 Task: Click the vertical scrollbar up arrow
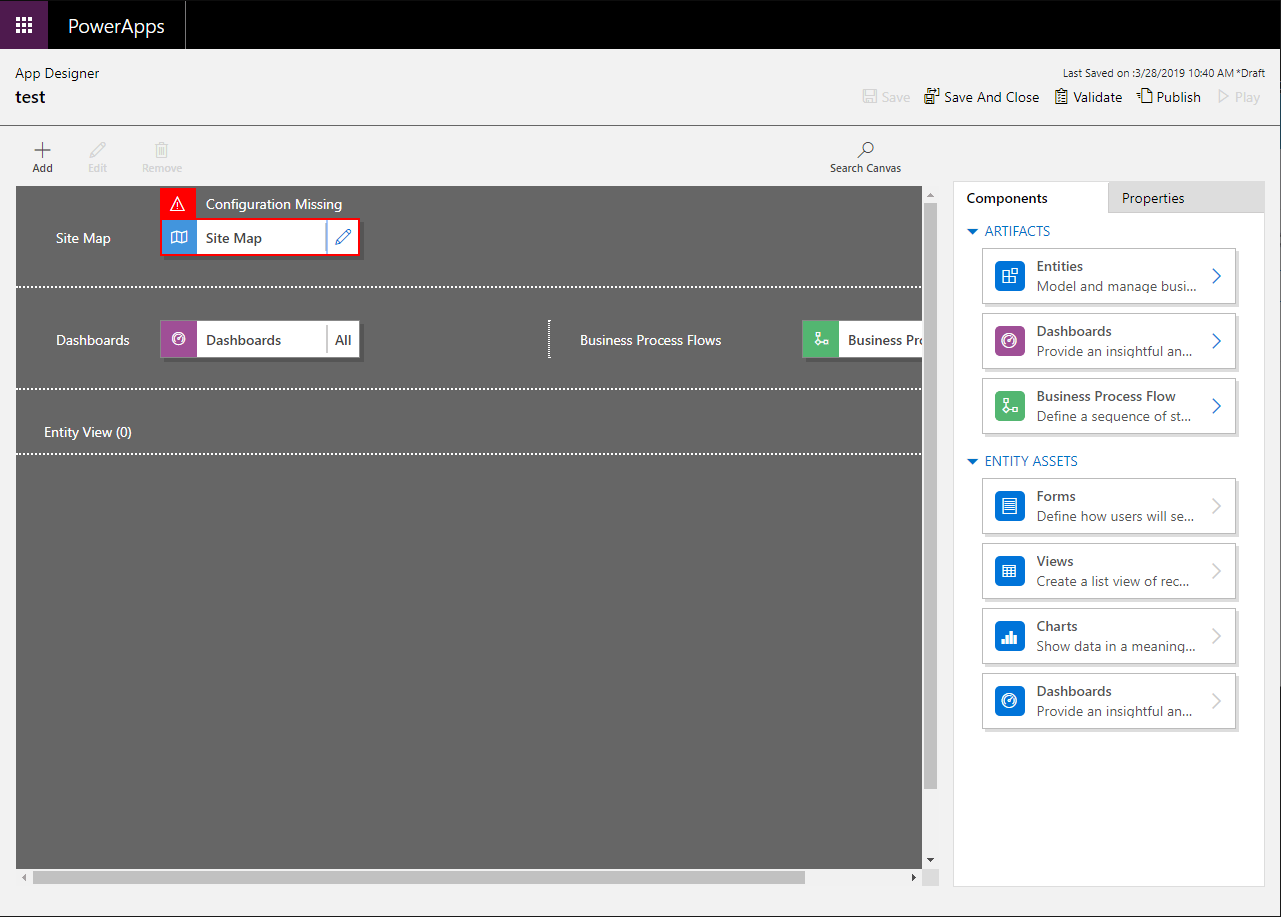click(x=930, y=195)
